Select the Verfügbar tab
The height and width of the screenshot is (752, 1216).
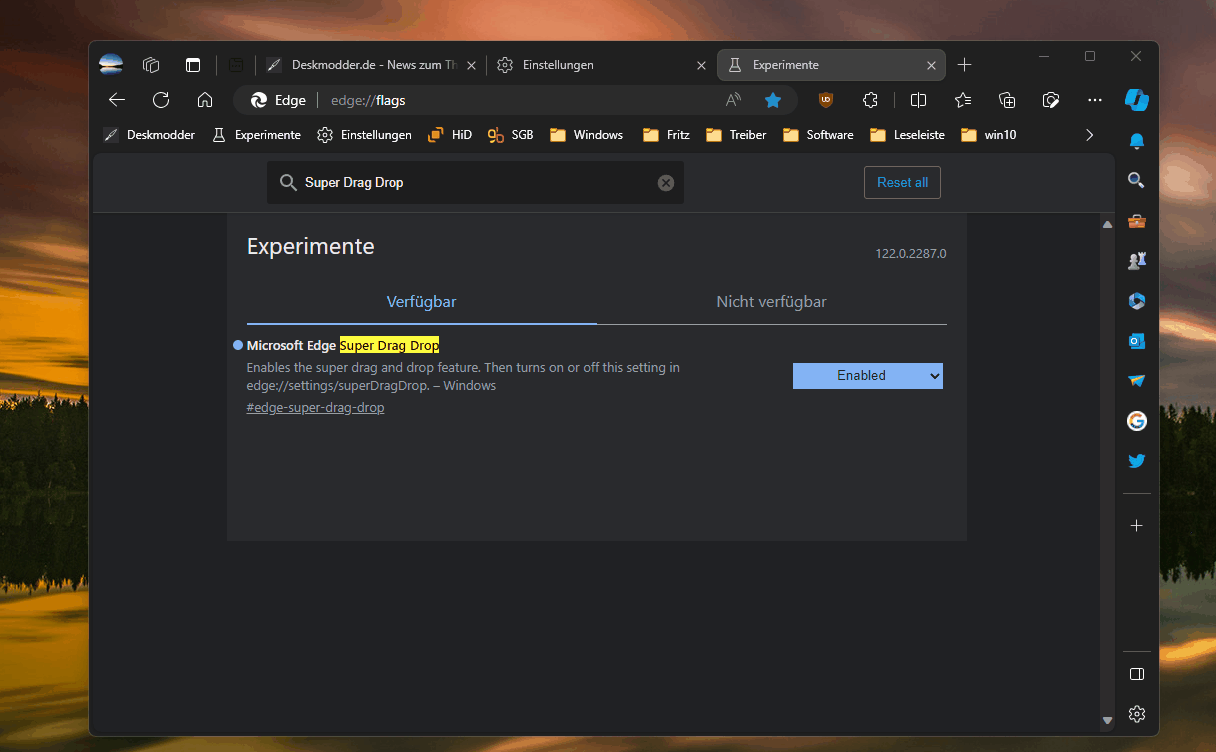point(422,302)
